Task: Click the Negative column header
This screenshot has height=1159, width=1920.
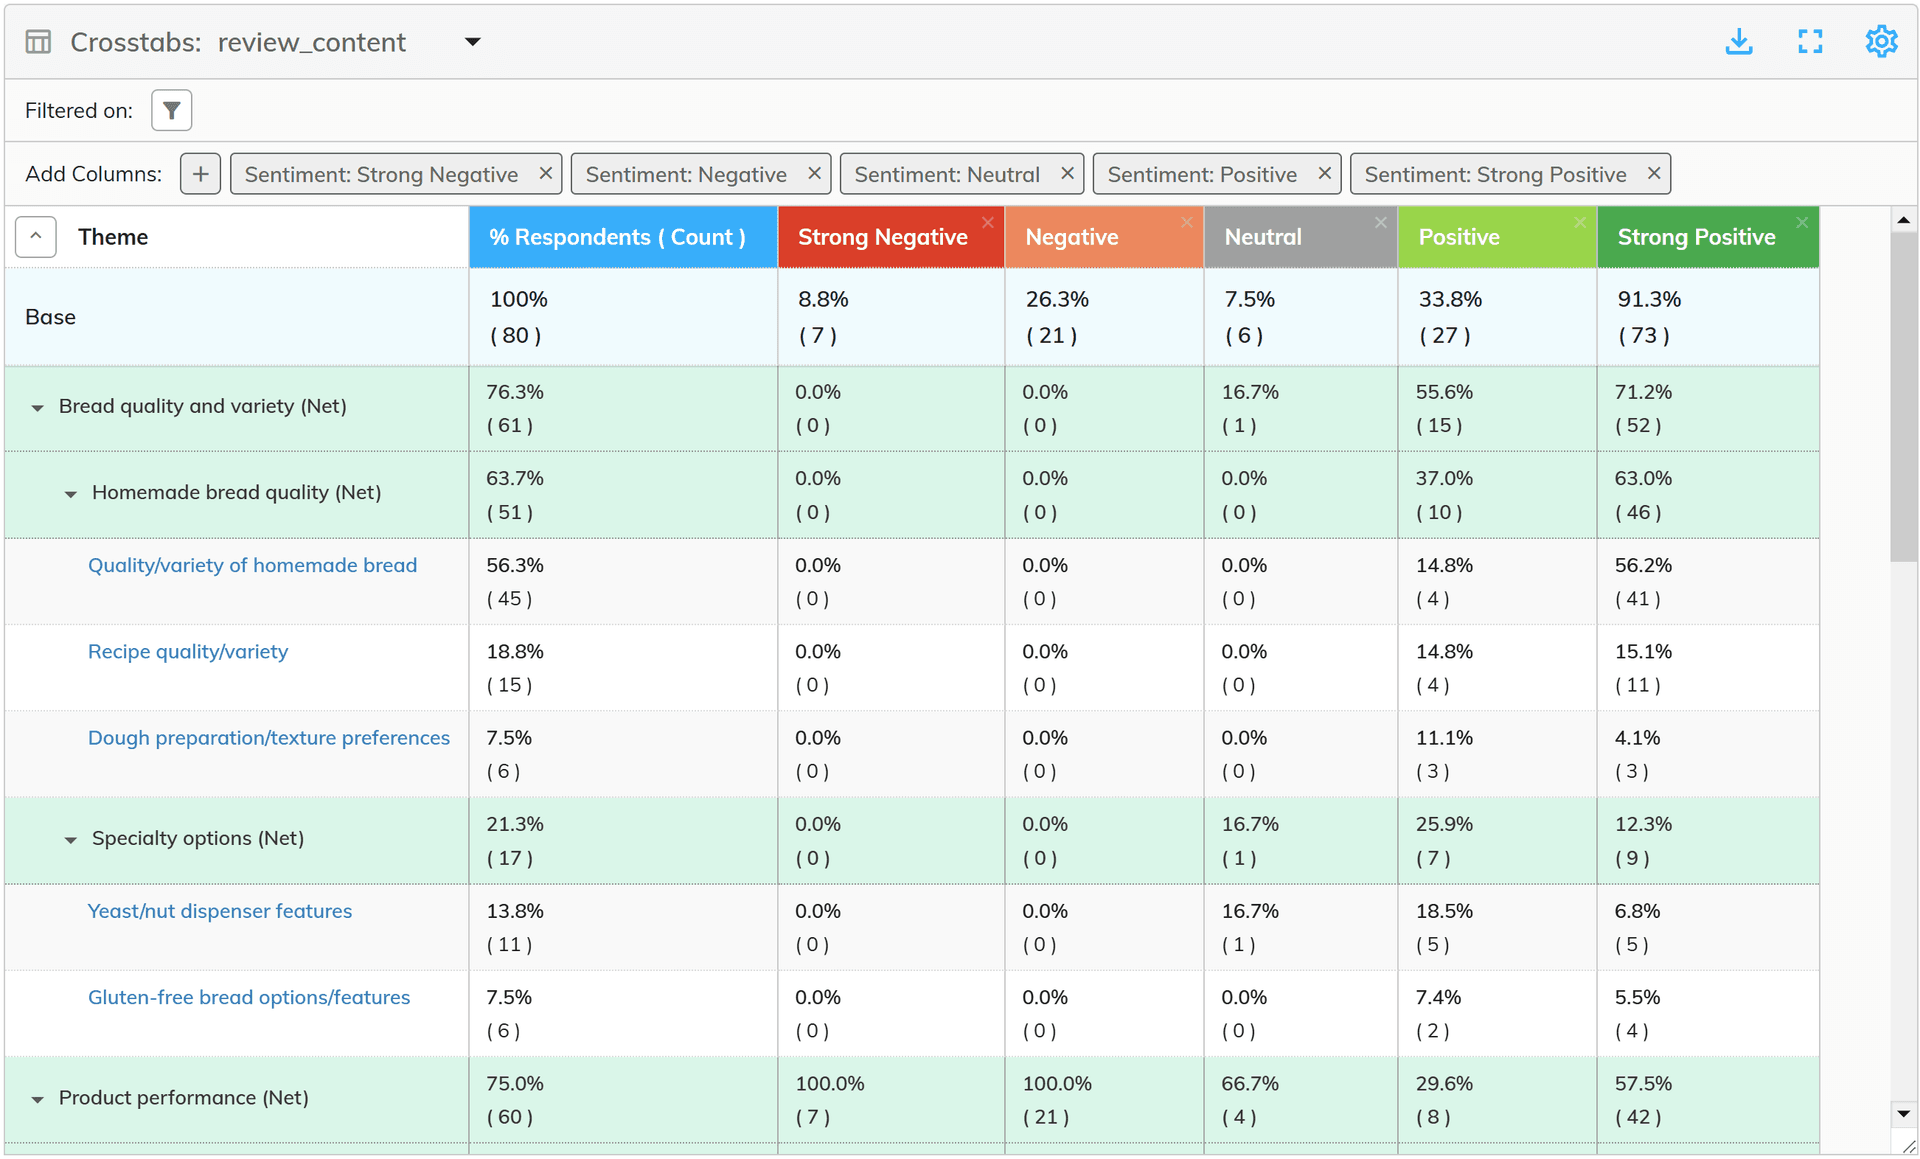Action: [x=1104, y=237]
